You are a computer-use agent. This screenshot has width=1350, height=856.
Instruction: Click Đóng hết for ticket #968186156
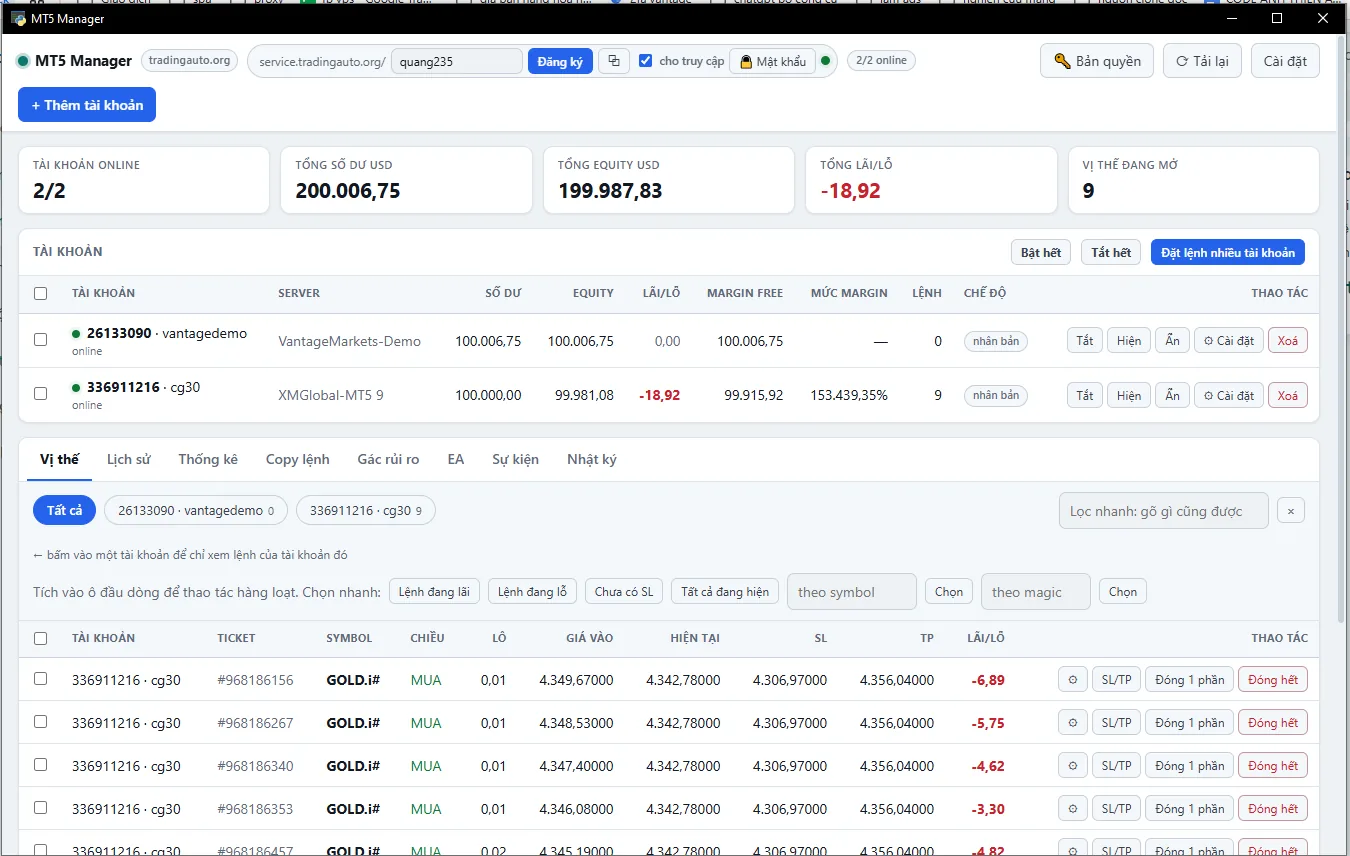coord(1273,680)
